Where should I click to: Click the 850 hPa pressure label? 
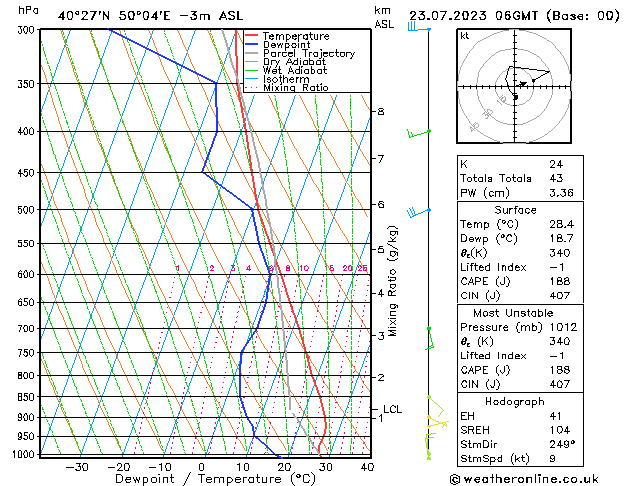pos(28,397)
